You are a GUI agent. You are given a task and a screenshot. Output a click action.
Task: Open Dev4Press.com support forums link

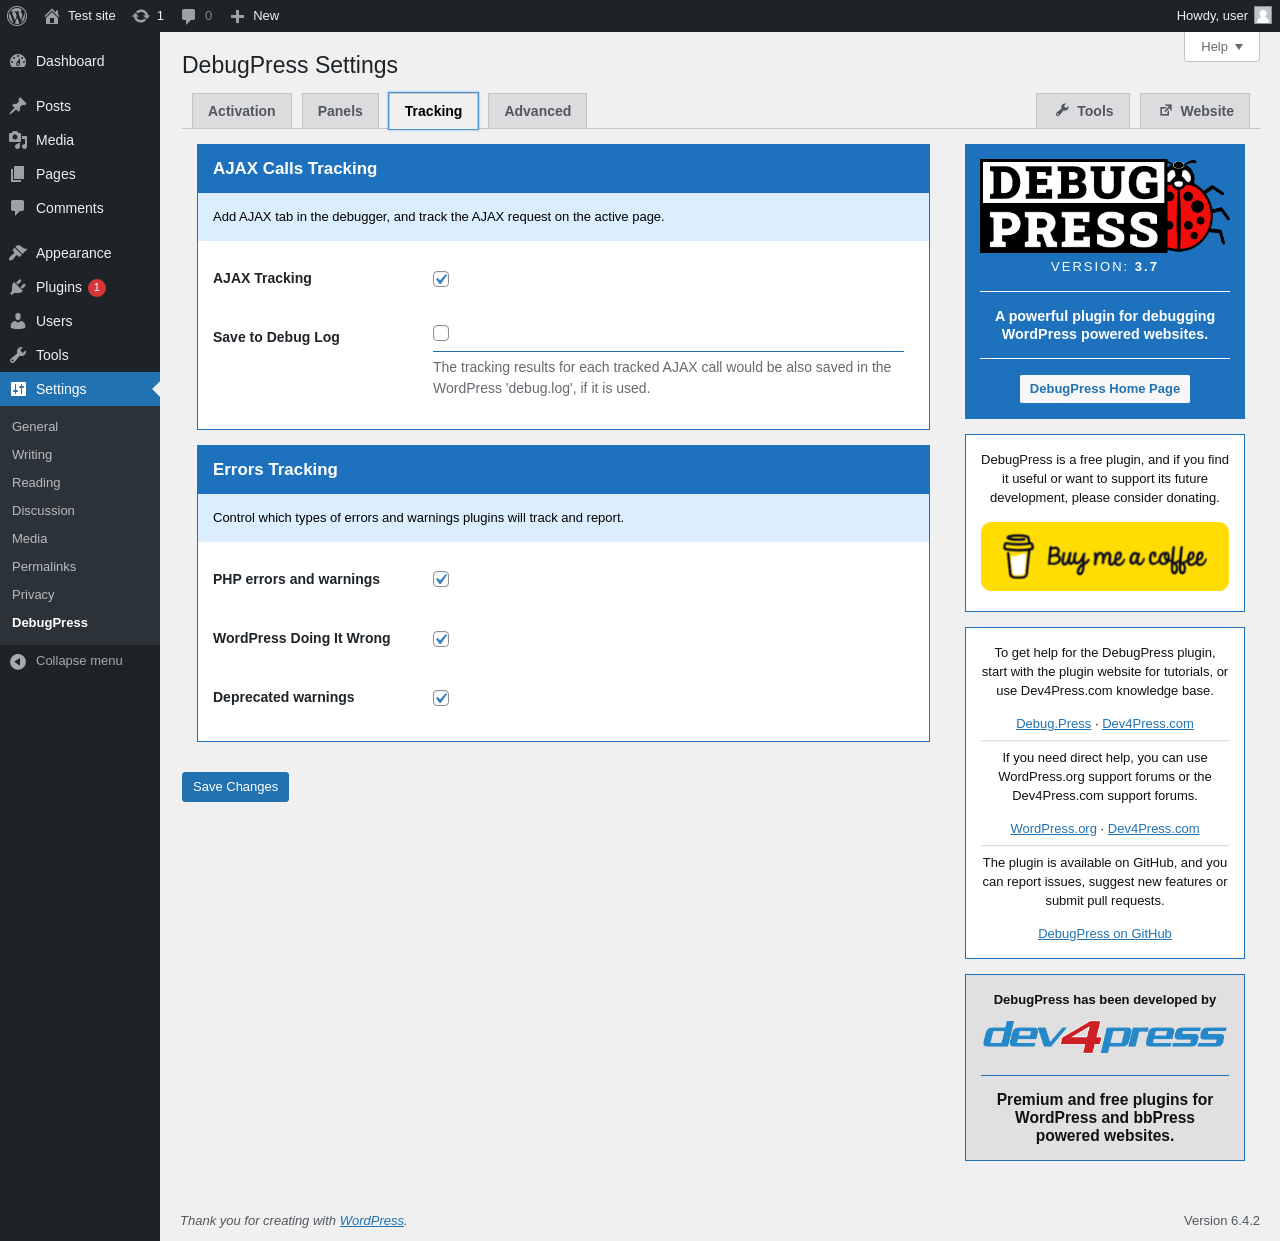[x=1153, y=829]
